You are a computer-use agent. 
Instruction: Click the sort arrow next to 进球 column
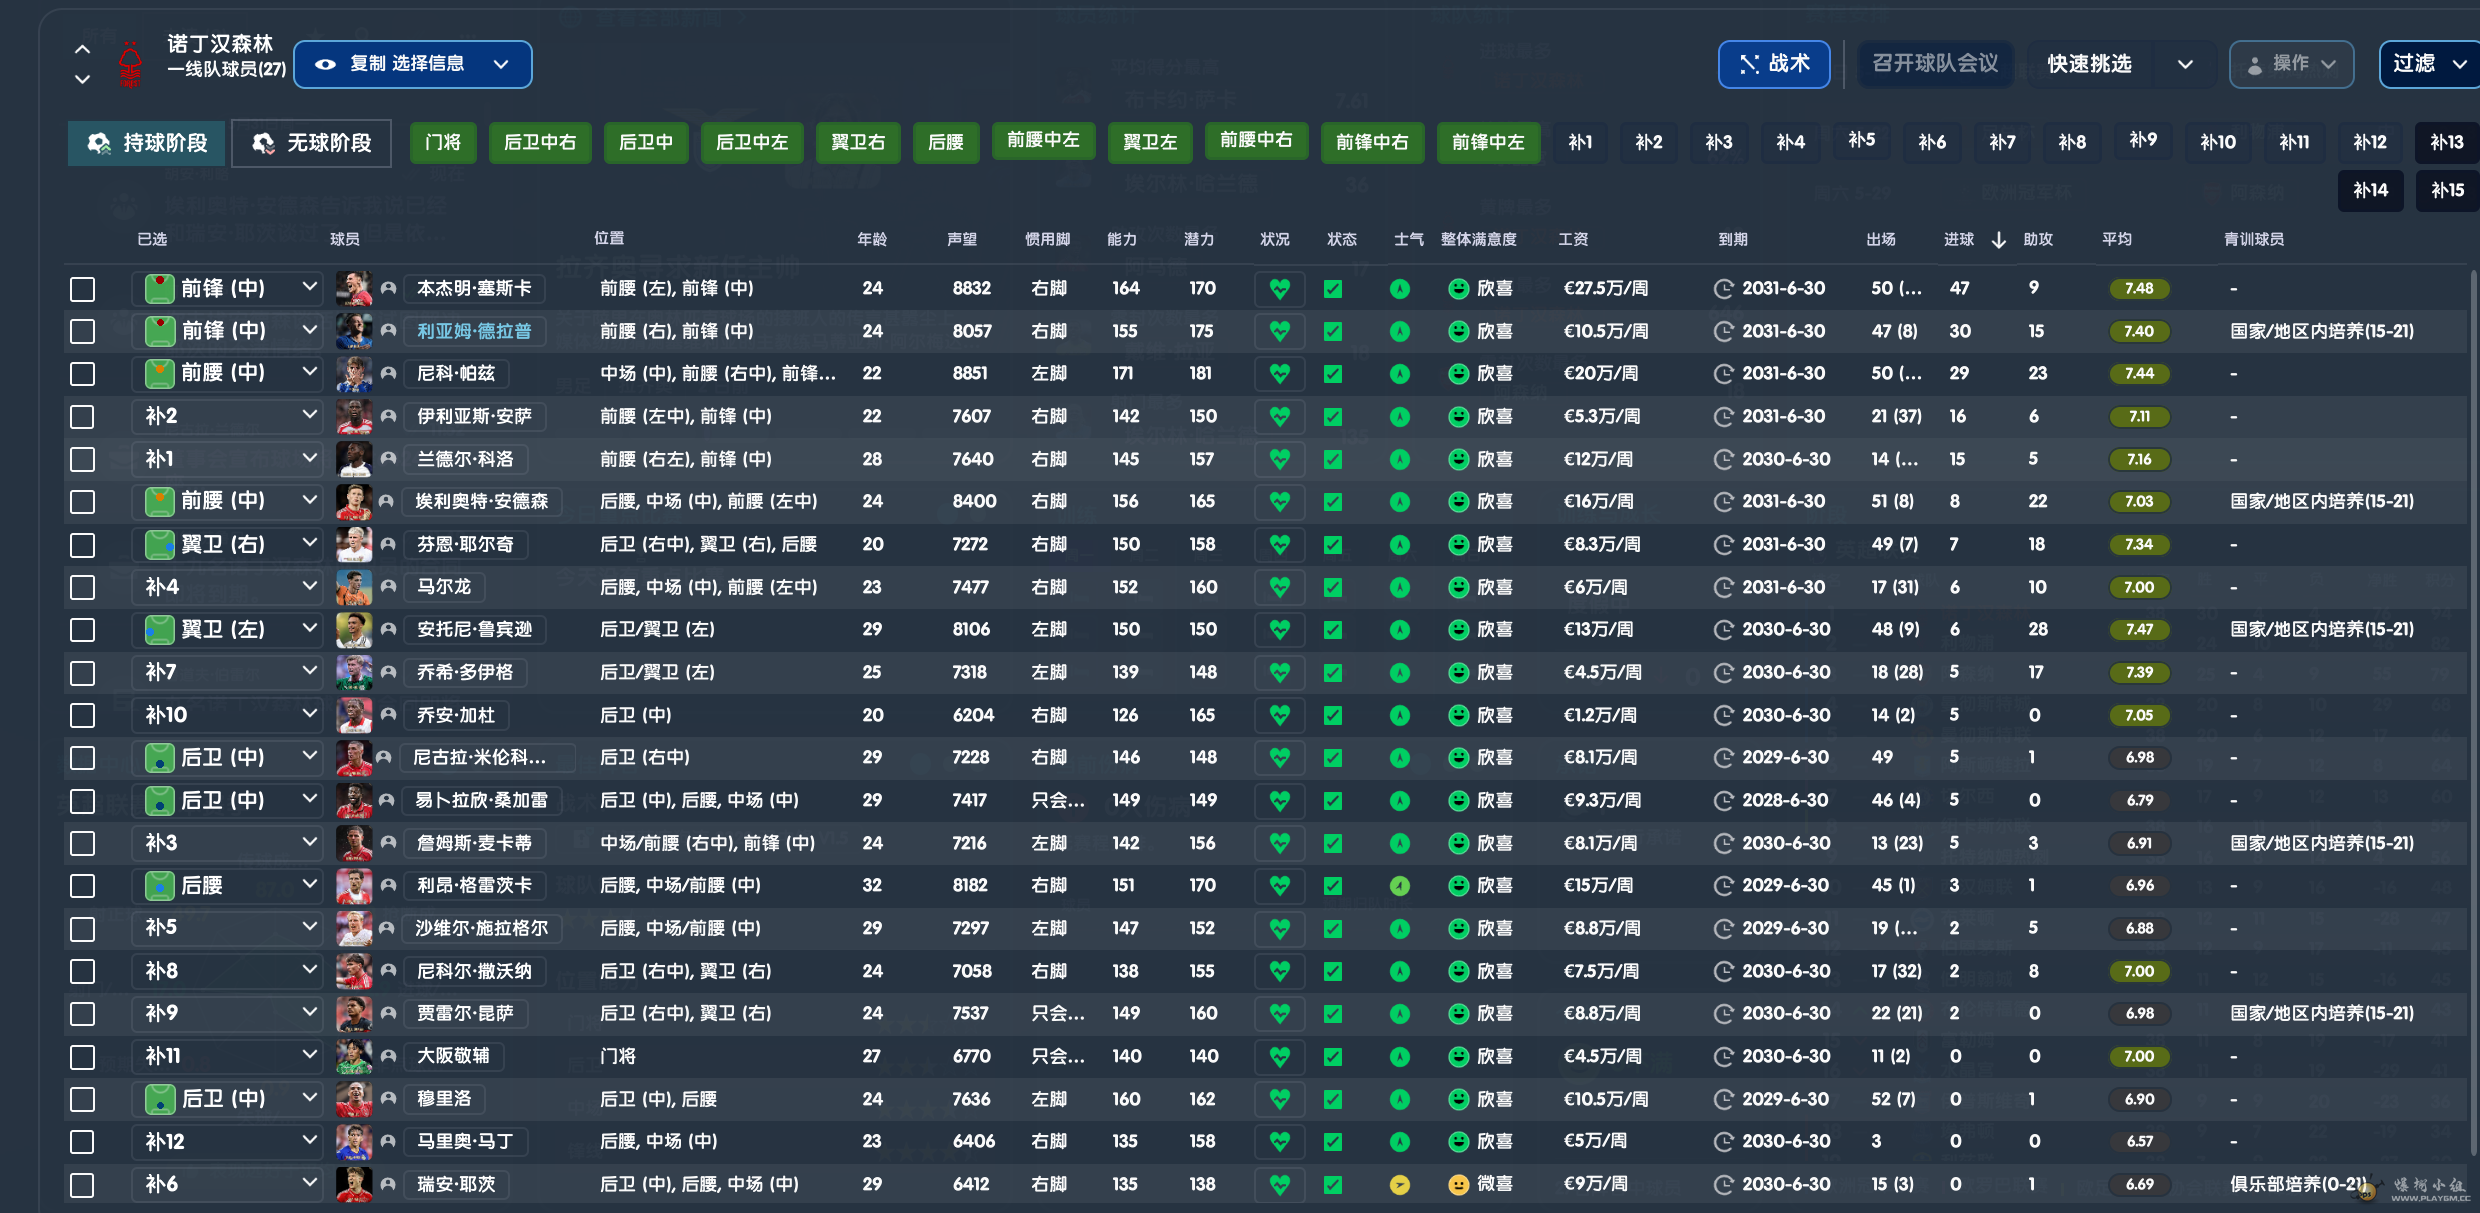point(1998,240)
